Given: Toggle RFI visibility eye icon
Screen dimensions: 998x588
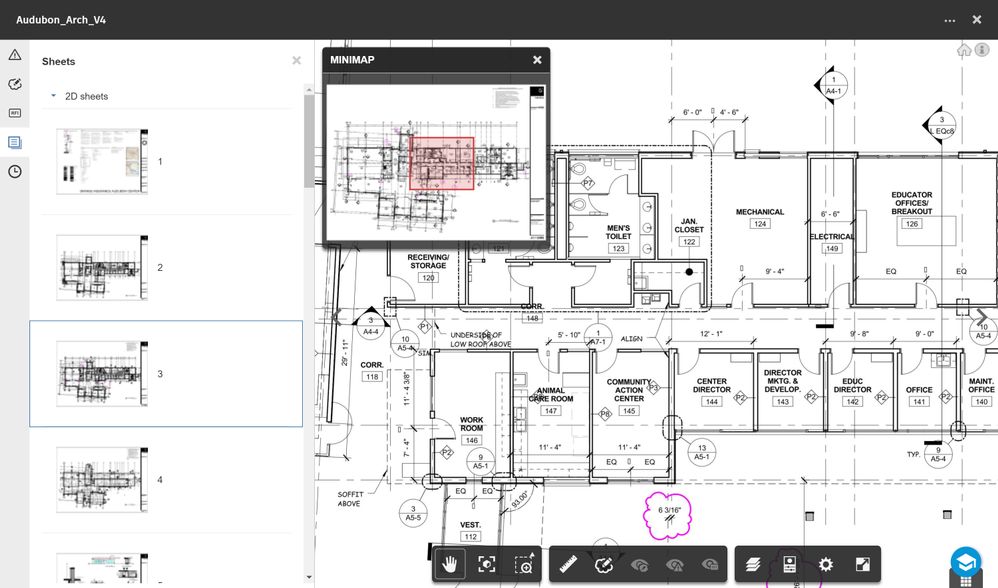Looking at the screenshot, I should (x=710, y=564).
